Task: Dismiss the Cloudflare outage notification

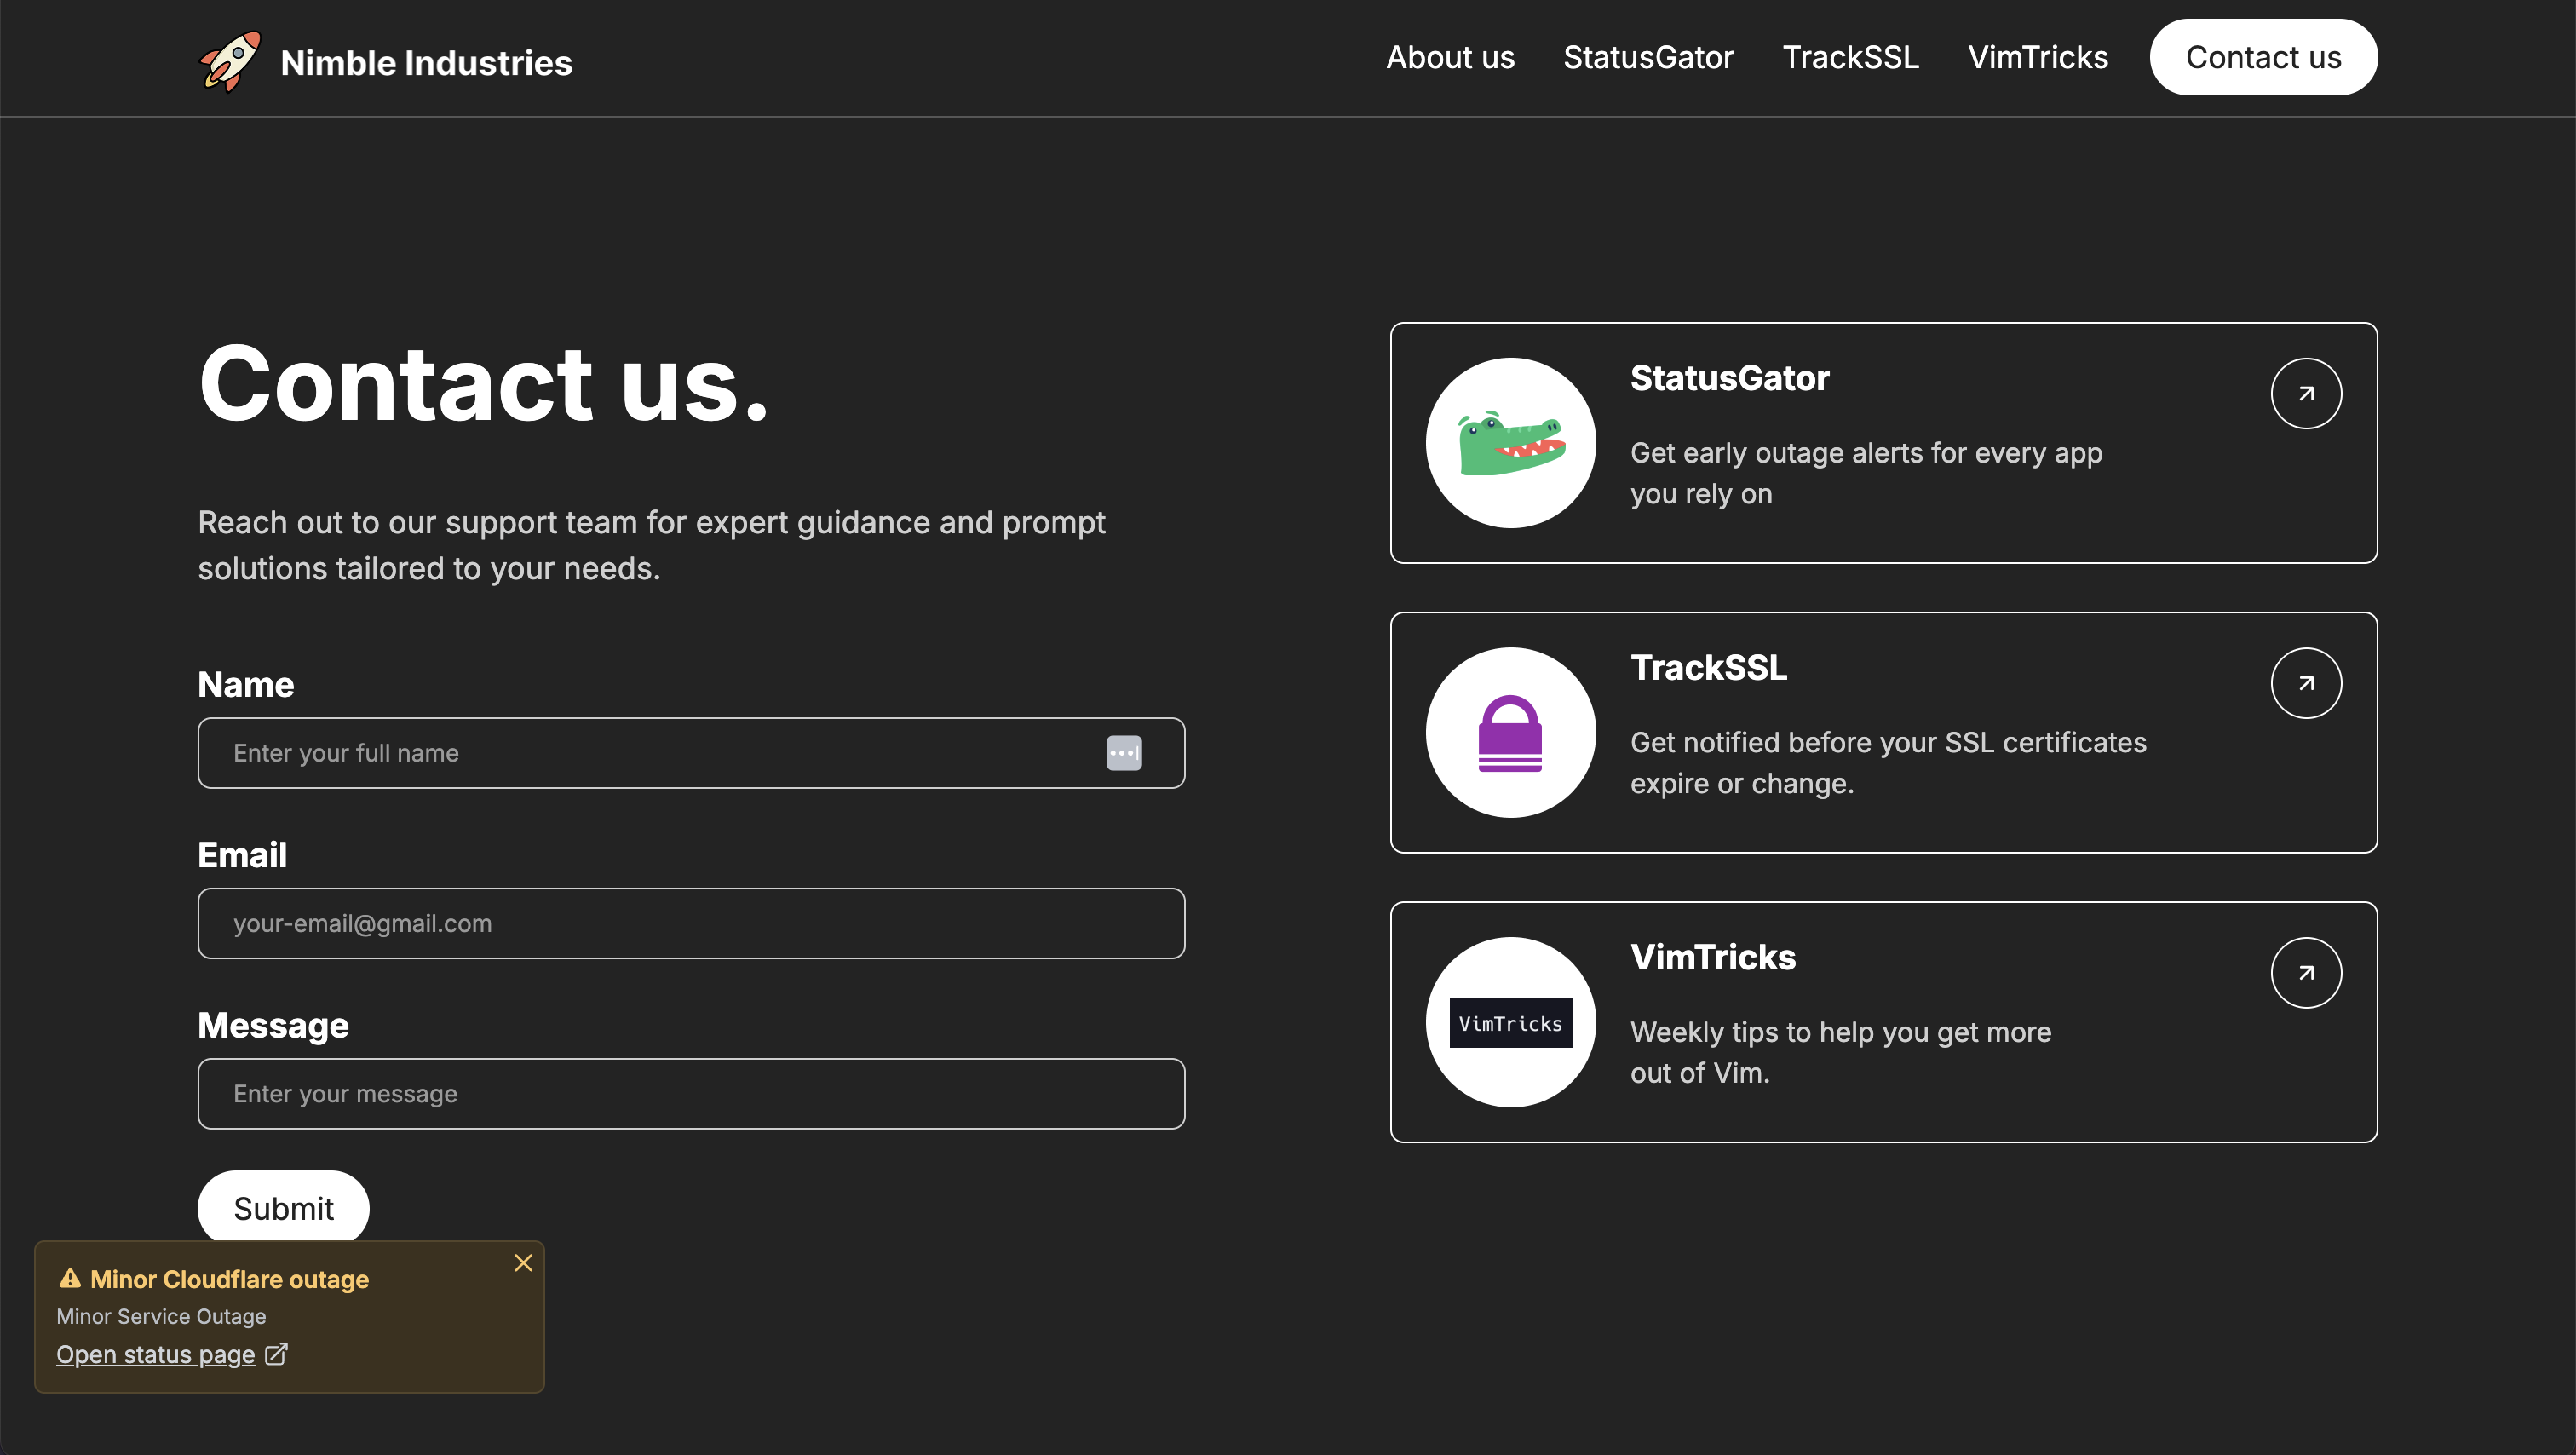Action: pyautogui.click(x=523, y=1263)
